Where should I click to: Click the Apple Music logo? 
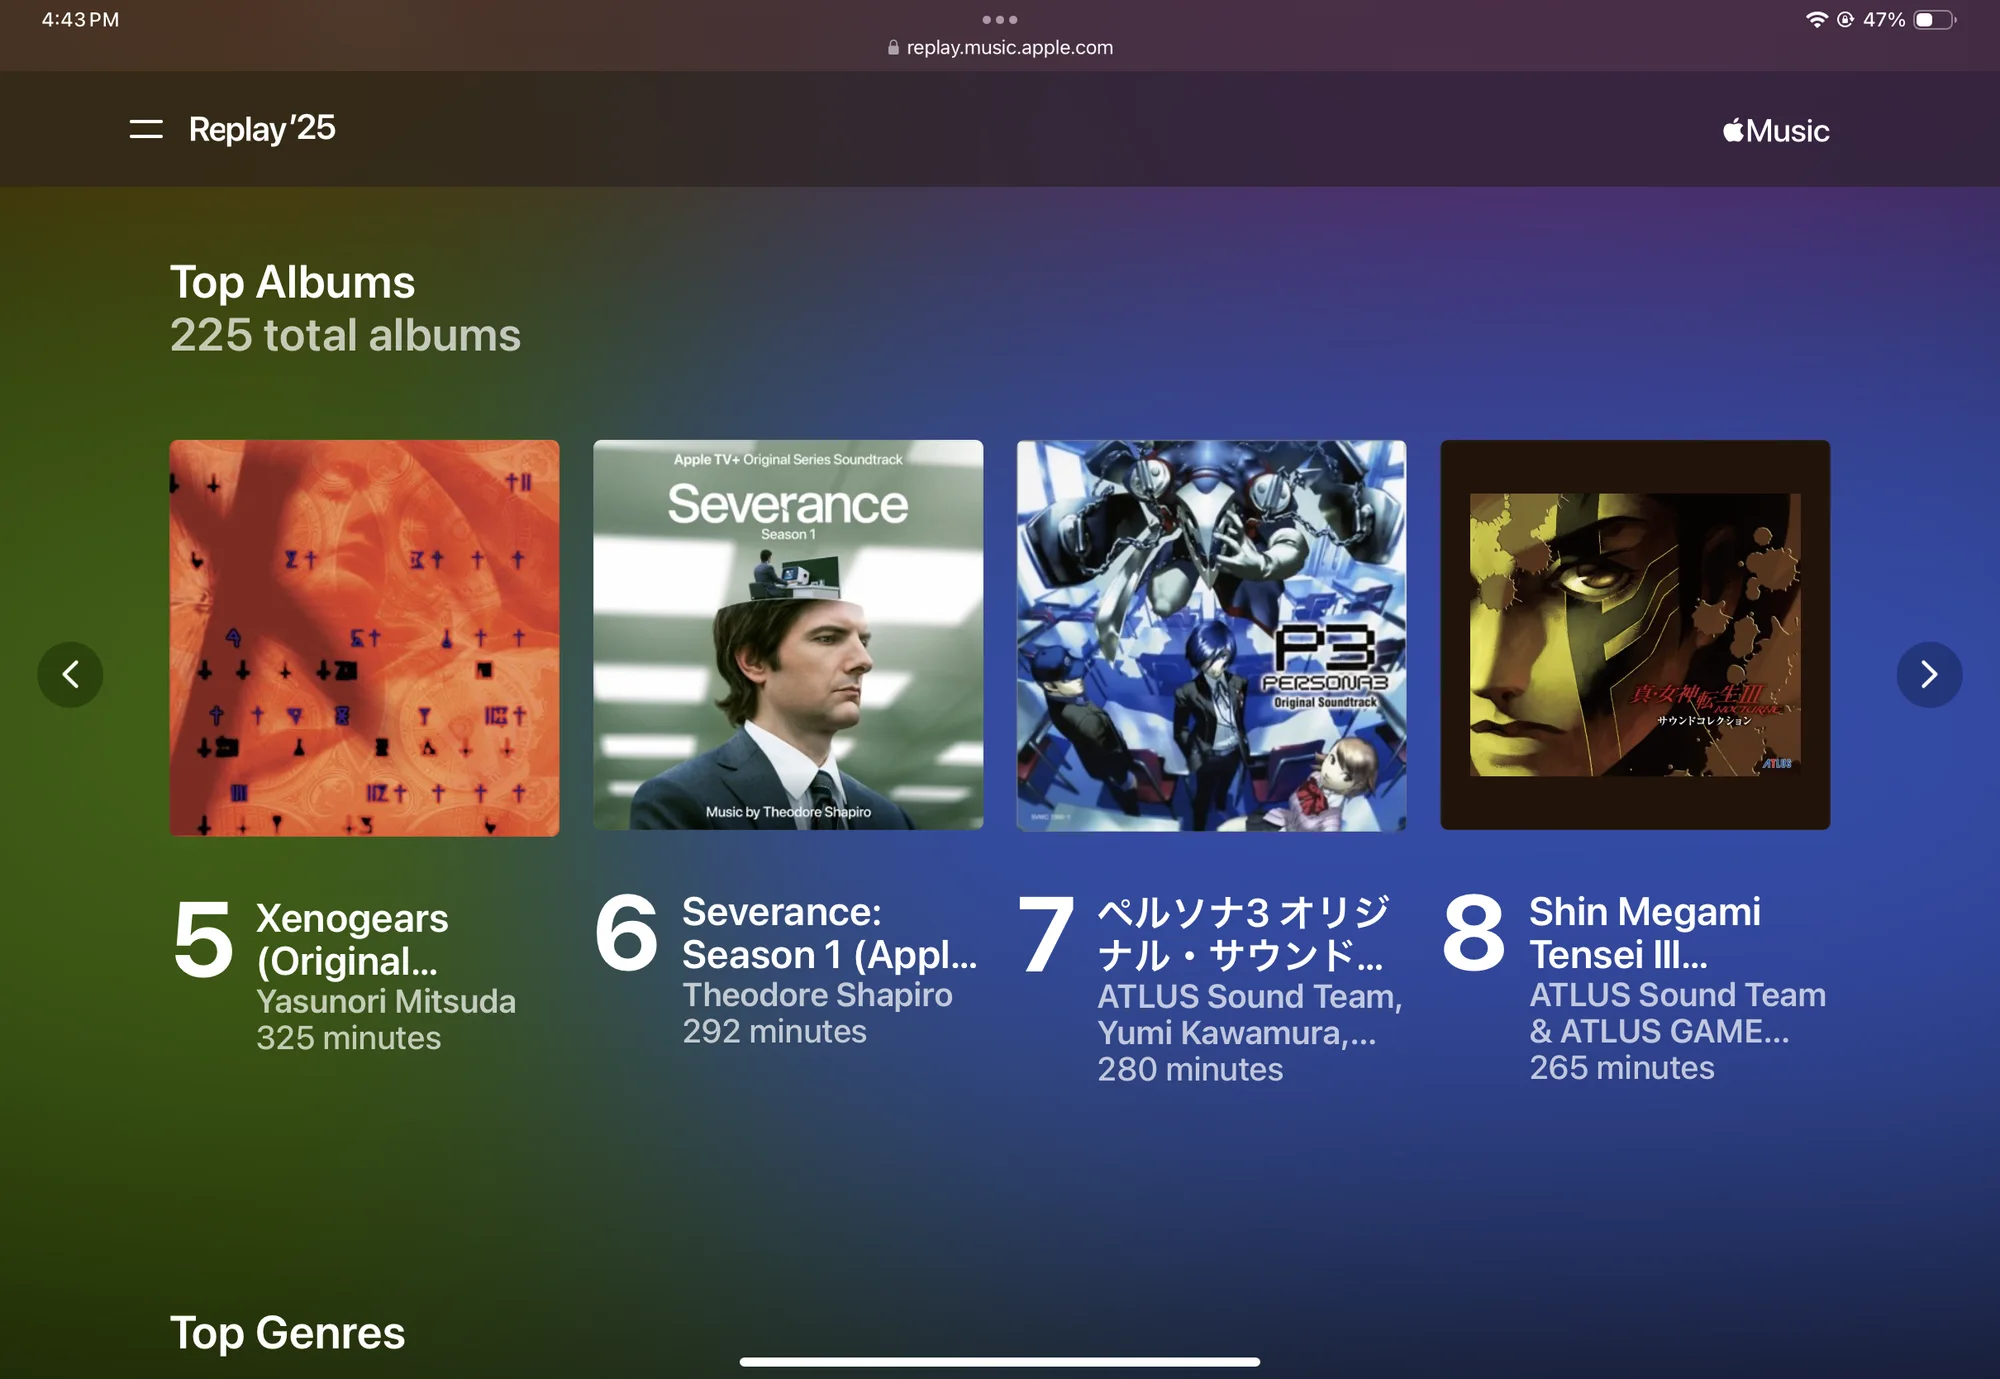(1773, 129)
